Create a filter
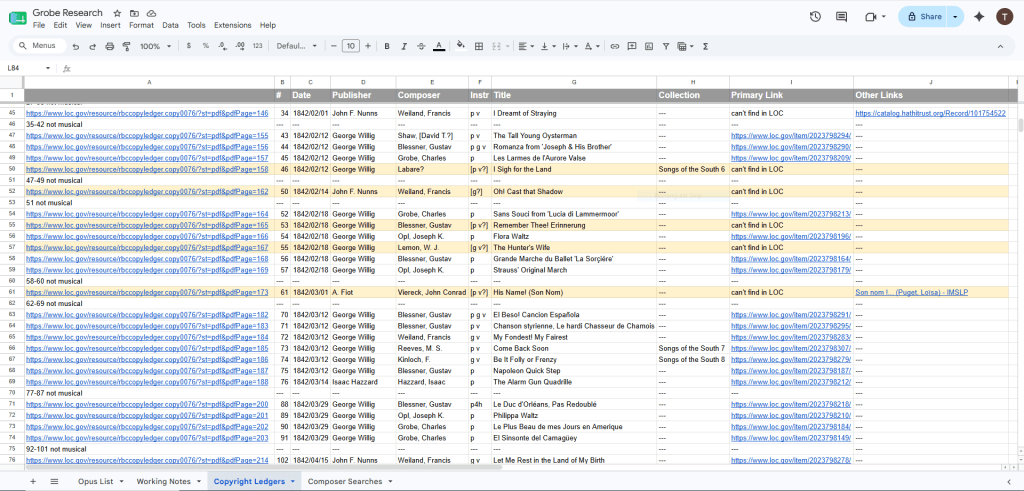Viewport: 1024px width, 491px height. click(665, 46)
